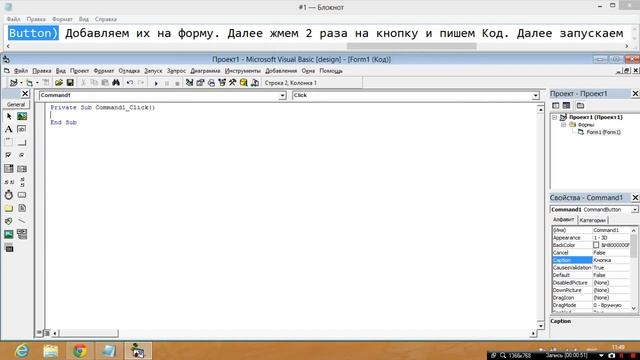Click the Undo toolbar arrow
Image resolution: width=640 pixels, height=360 pixels.
tap(130, 83)
